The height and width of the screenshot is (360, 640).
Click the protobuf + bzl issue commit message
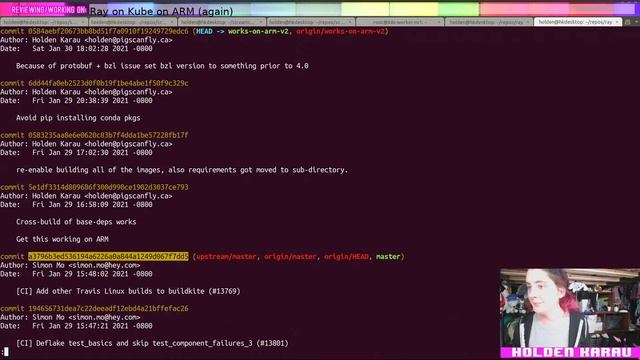162,66
